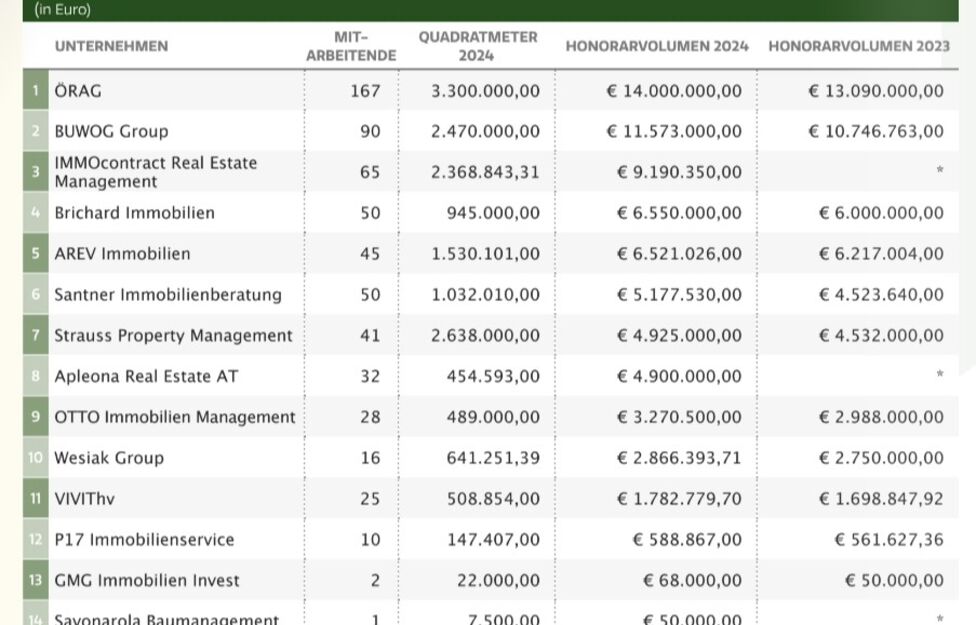Click the HONORARVOLUMEN 2024 column header

(657, 46)
